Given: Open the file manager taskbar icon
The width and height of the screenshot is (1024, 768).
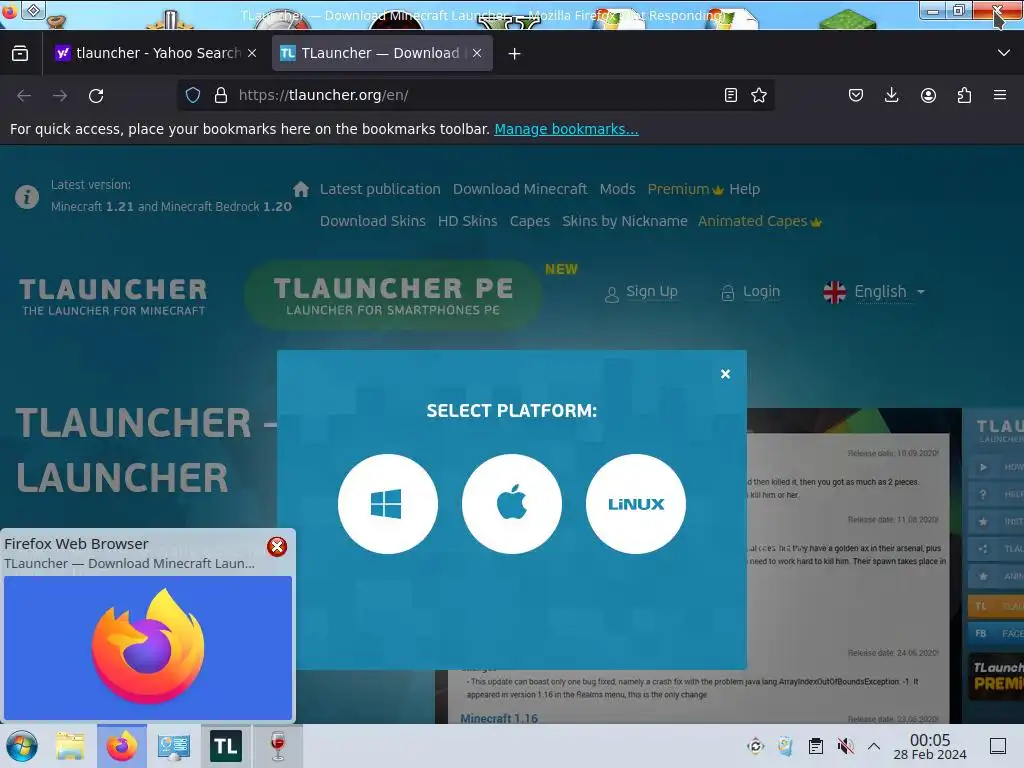Looking at the screenshot, I should click(70, 746).
